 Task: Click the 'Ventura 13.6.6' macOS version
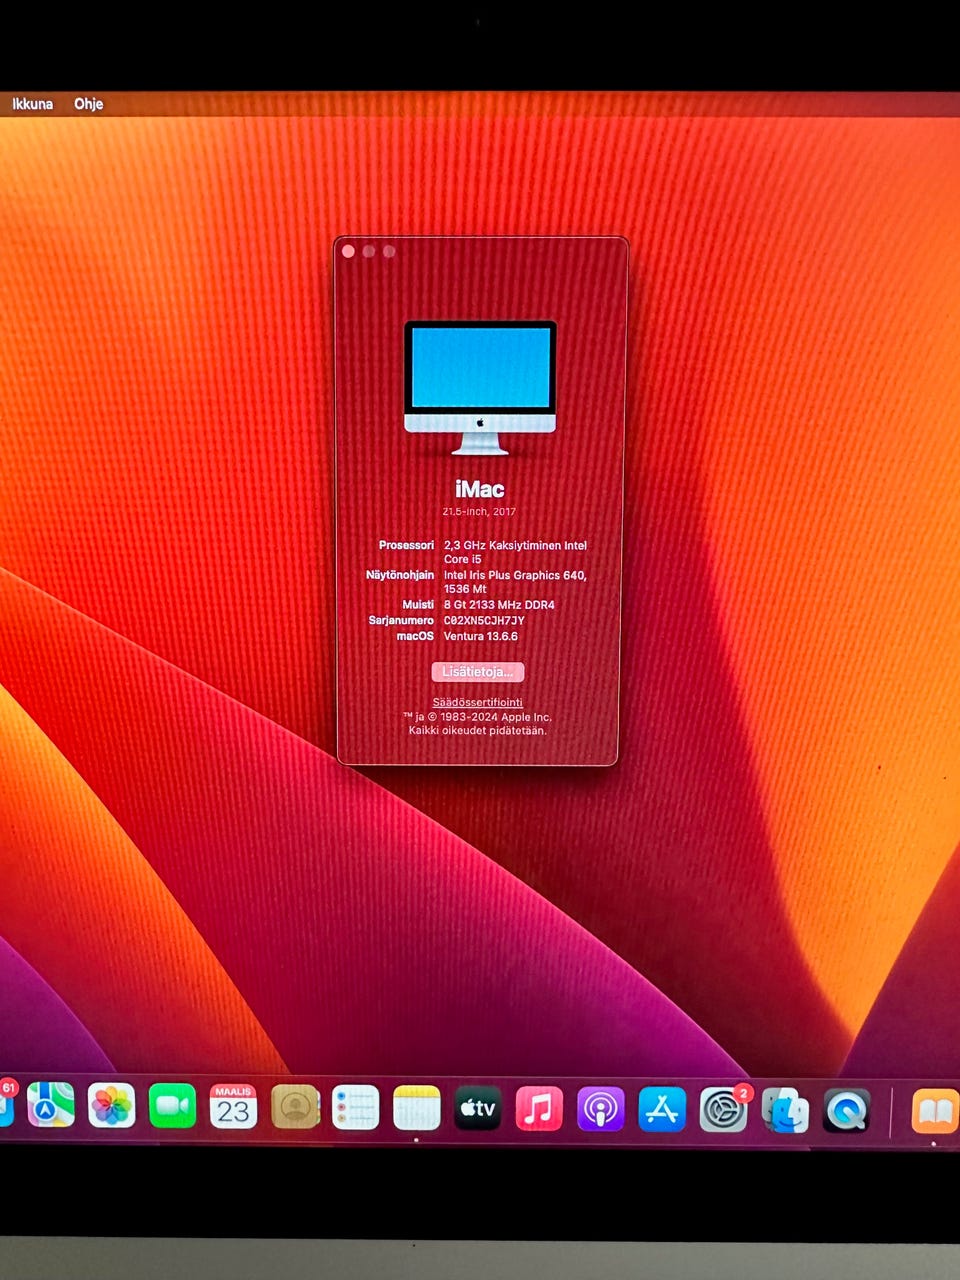[x=481, y=636]
